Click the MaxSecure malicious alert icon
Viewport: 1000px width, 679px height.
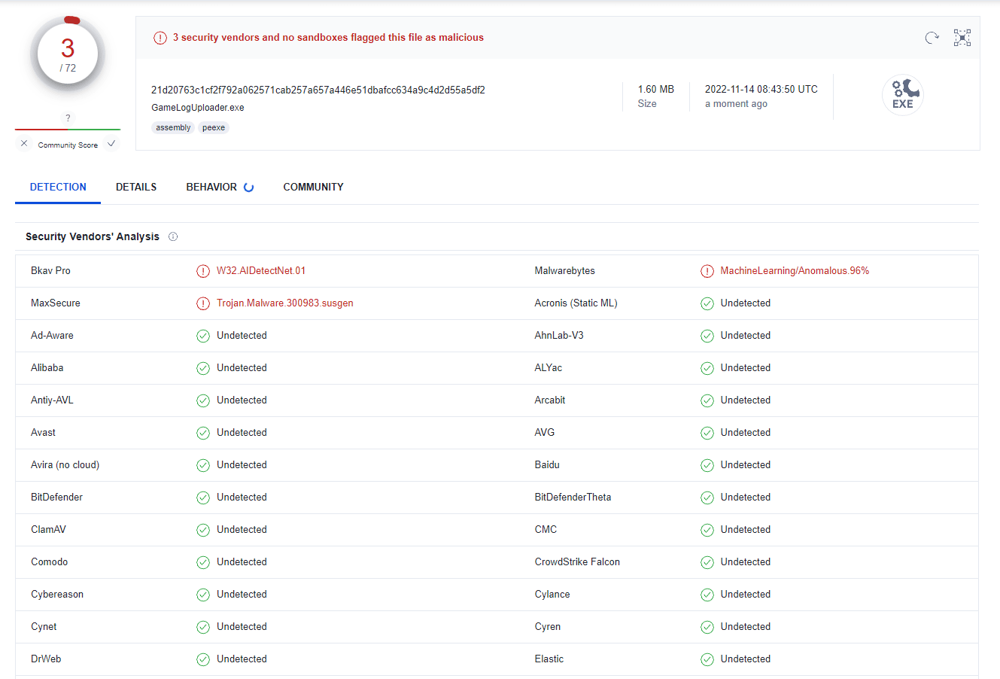pos(203,303)
